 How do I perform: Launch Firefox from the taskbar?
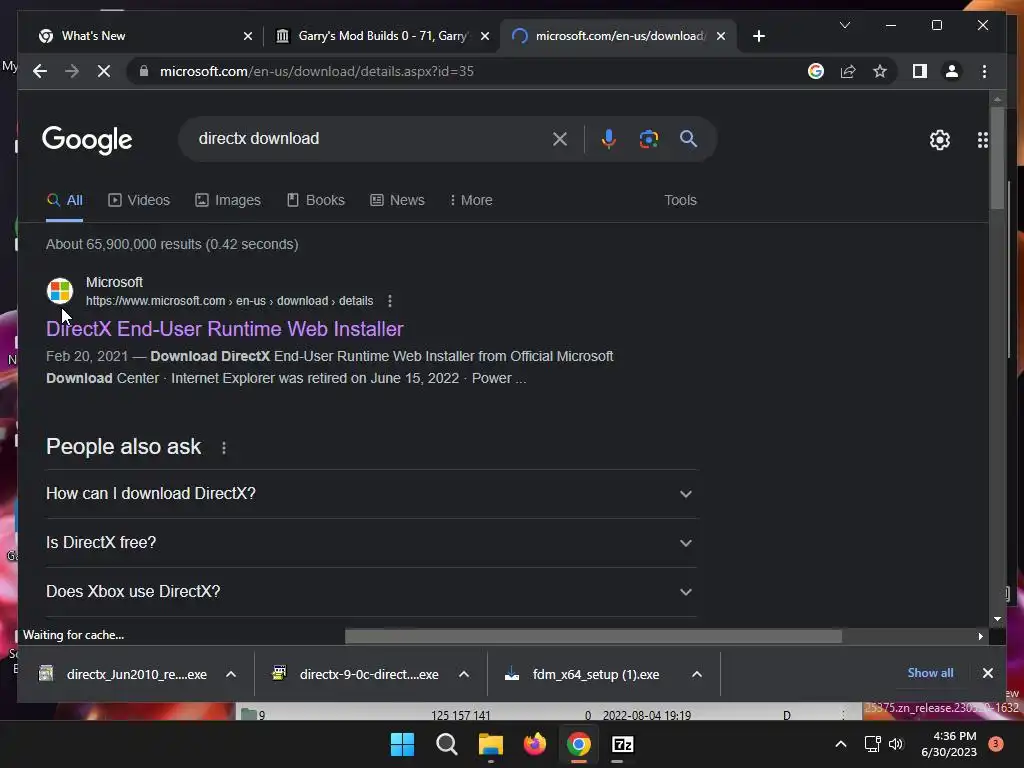point(535,744)
